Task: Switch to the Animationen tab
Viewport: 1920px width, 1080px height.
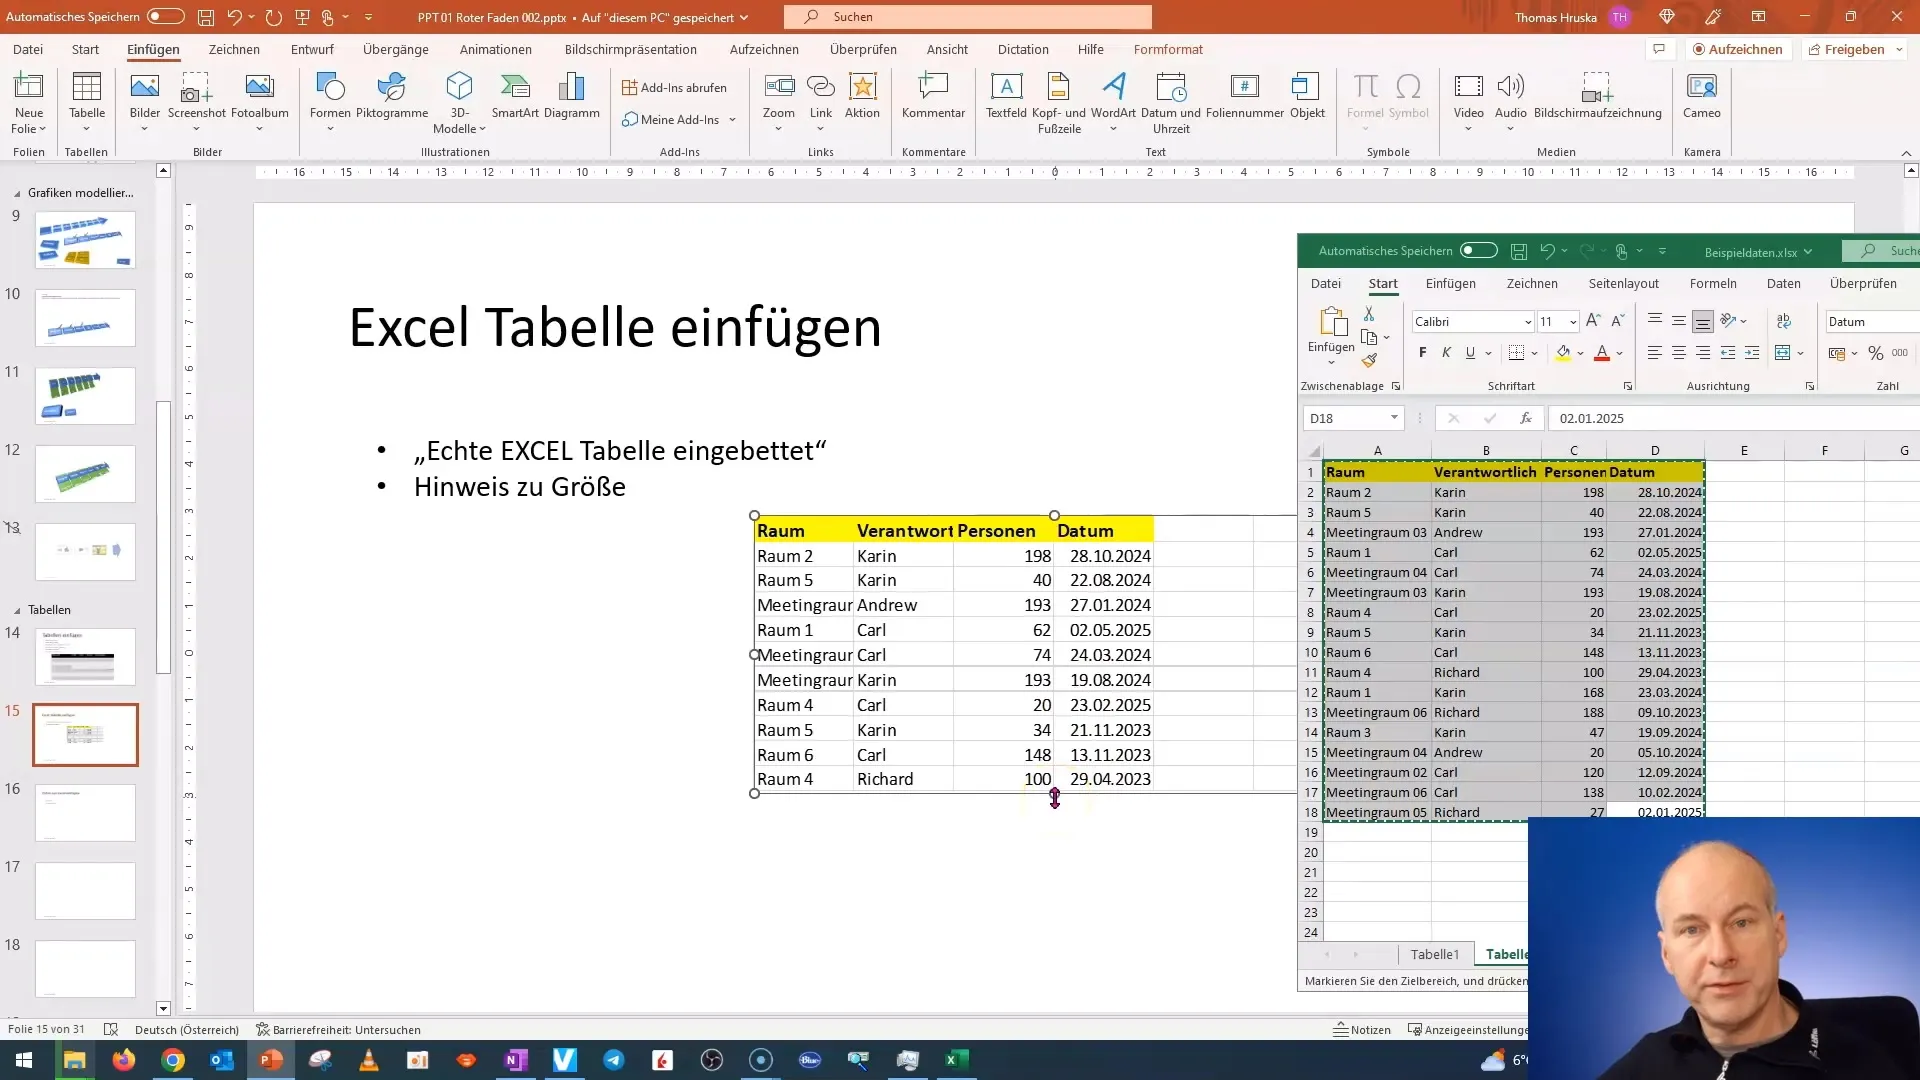Action: tap(496, 49)
